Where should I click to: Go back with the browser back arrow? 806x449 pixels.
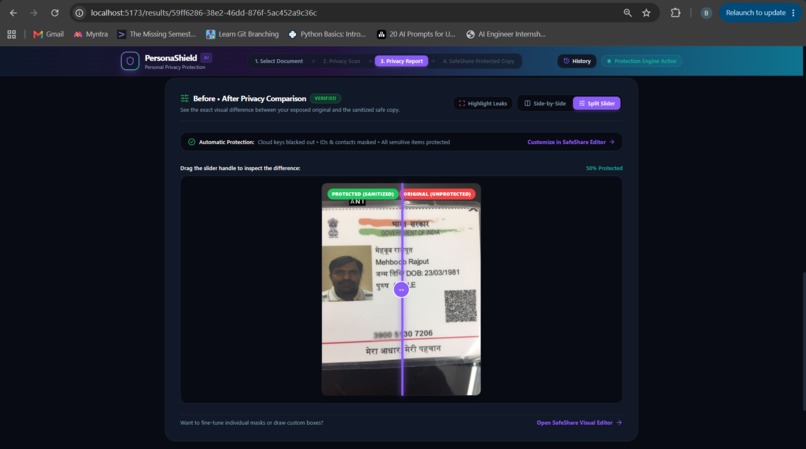tap(13, 13)
